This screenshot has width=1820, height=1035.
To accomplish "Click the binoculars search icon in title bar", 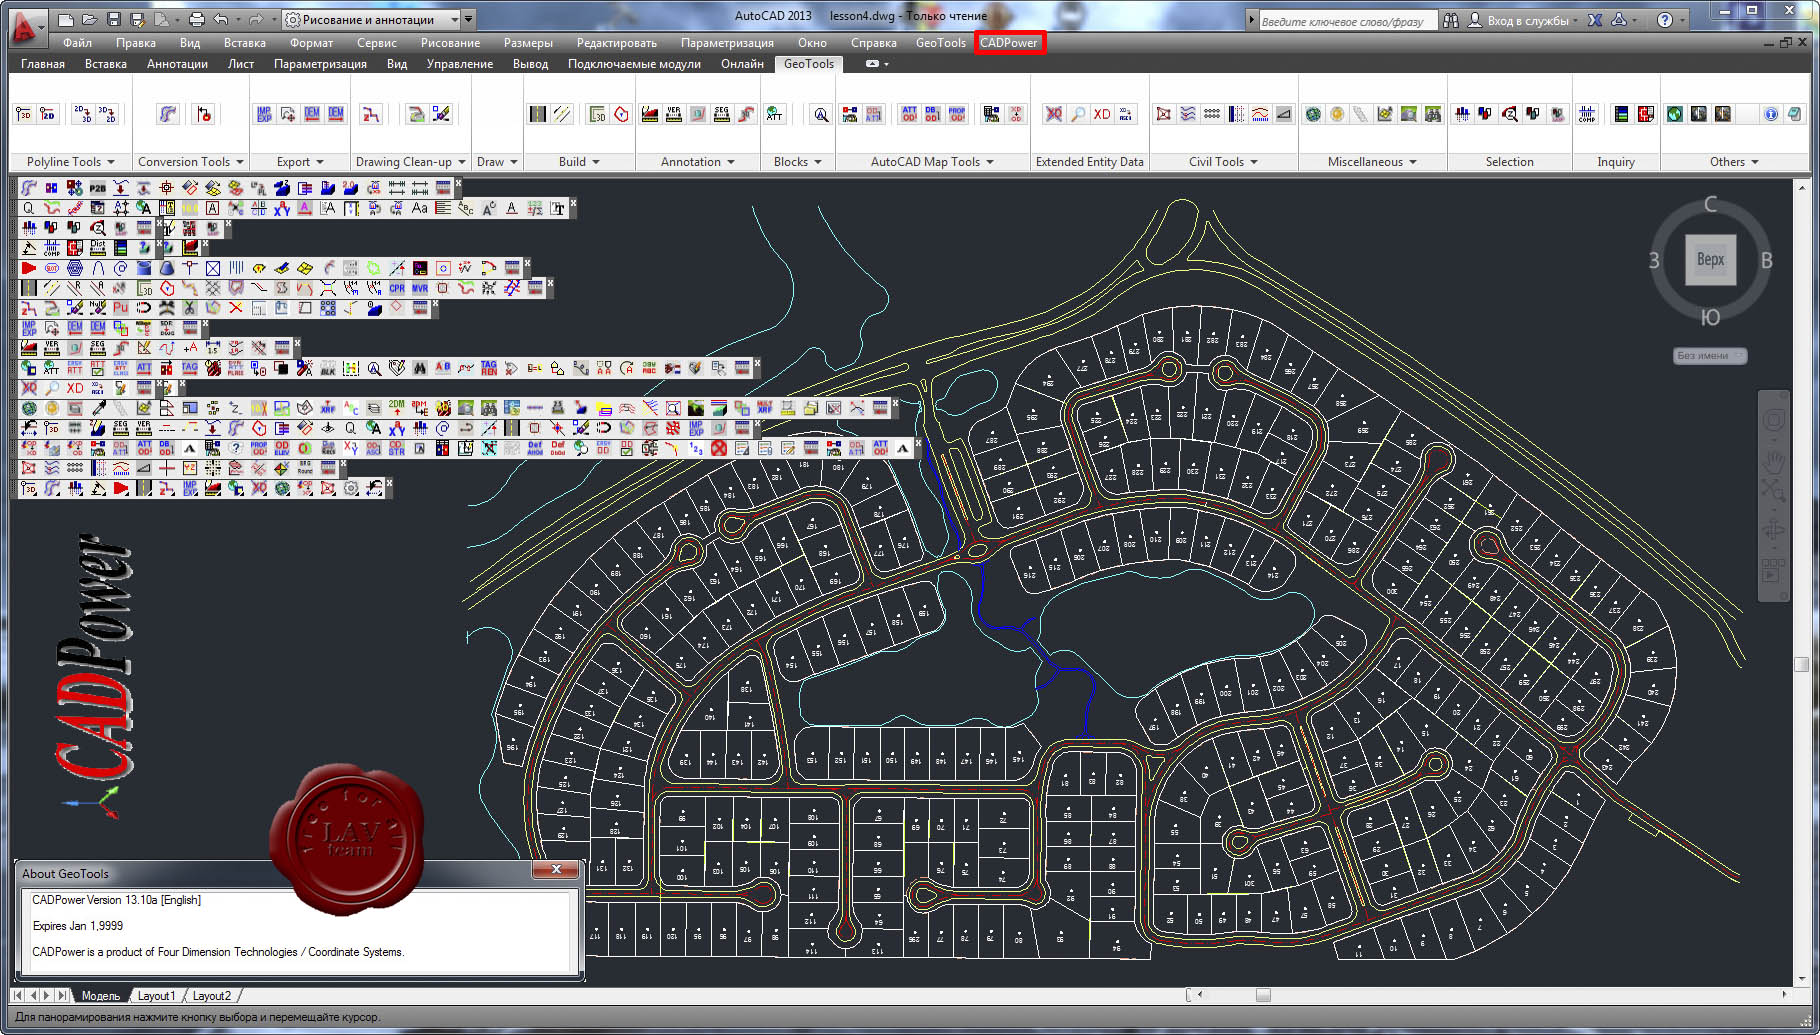I will pyautogui.click(x=1451, y=20).
